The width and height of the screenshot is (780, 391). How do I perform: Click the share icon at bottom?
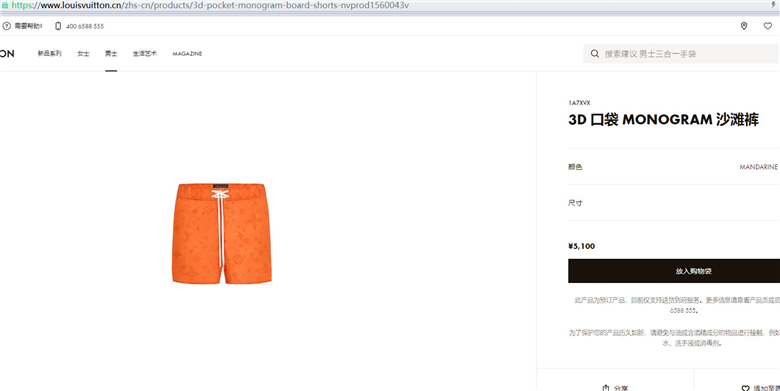(x=605, y=388)
